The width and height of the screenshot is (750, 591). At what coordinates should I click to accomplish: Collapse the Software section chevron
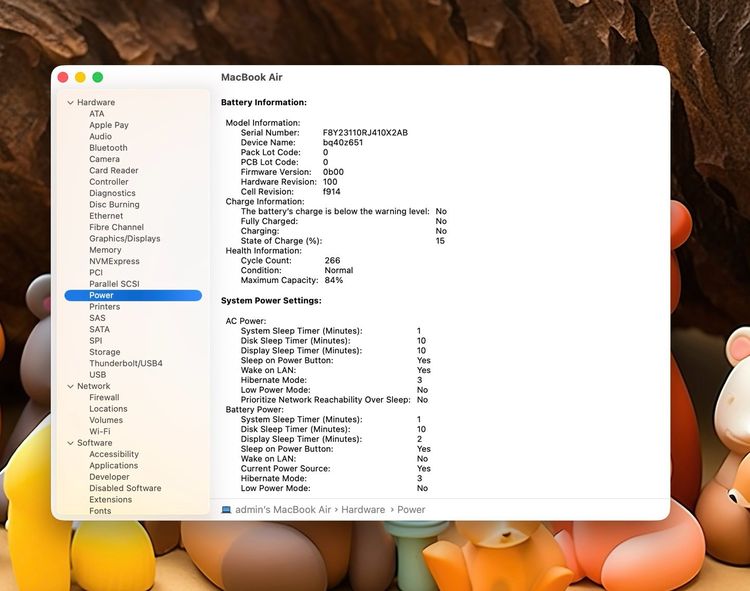pos(70,443)
